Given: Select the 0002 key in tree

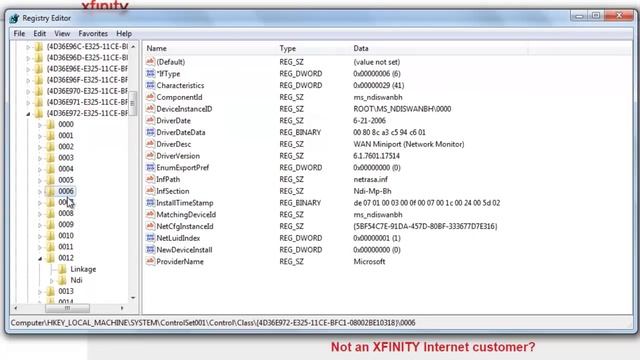Looking at the screenshot, I should tap(66, 147).
